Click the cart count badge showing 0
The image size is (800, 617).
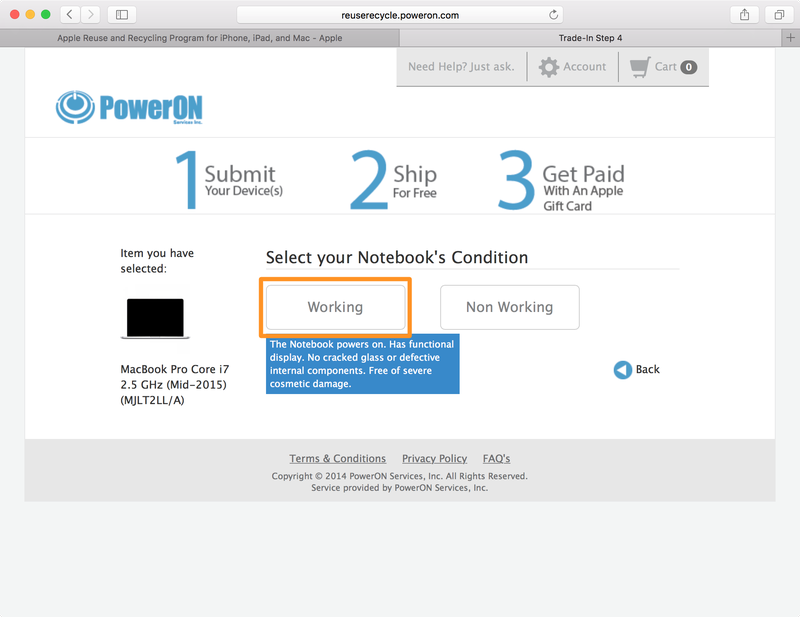click(689, 67)
